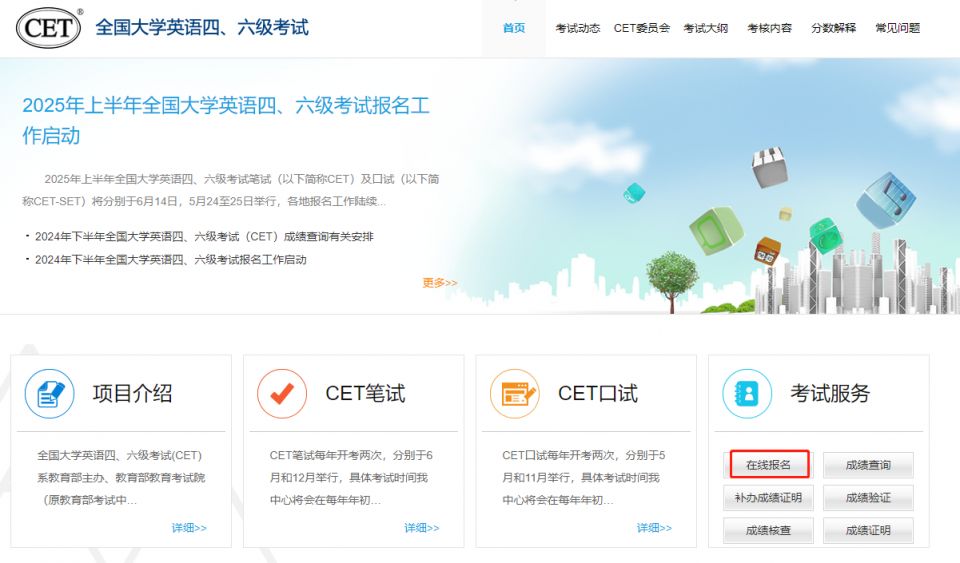Open the 成绩验证 service button
The width and height of the screenshot is (960, 563).
867,497
